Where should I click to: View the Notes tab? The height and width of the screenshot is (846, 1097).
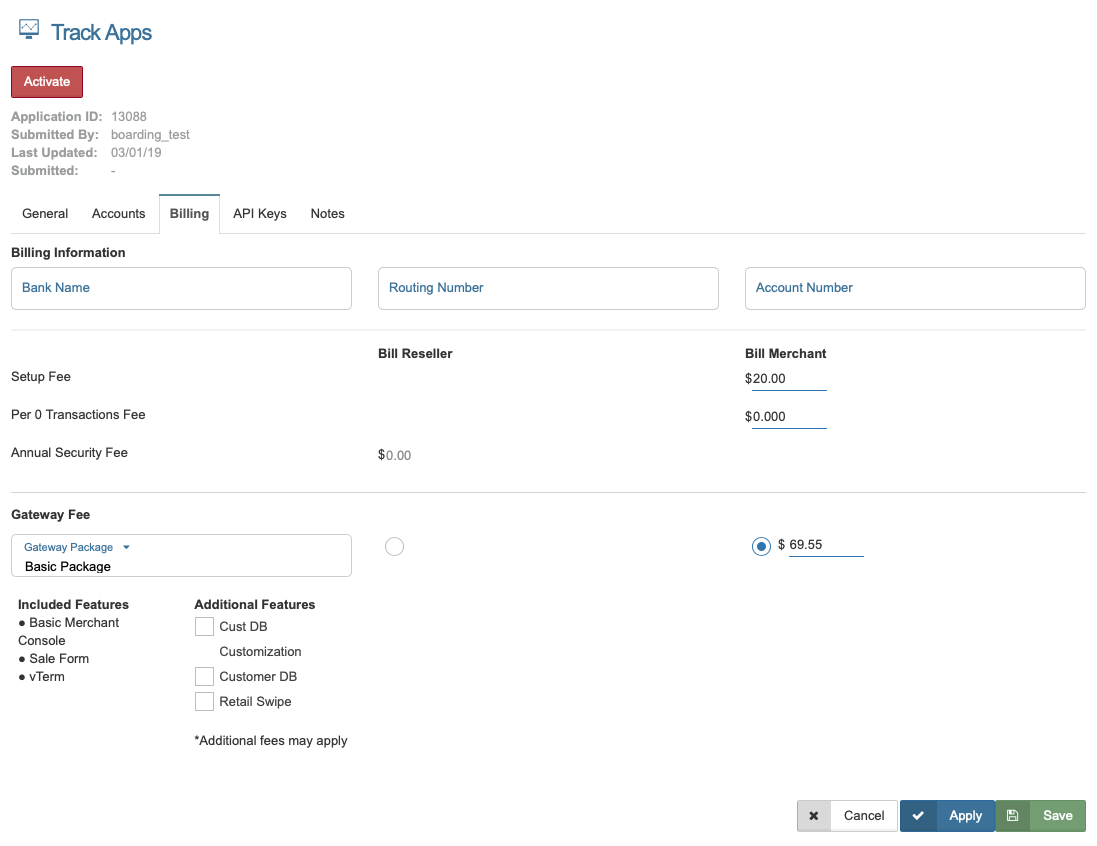point(327,214)
